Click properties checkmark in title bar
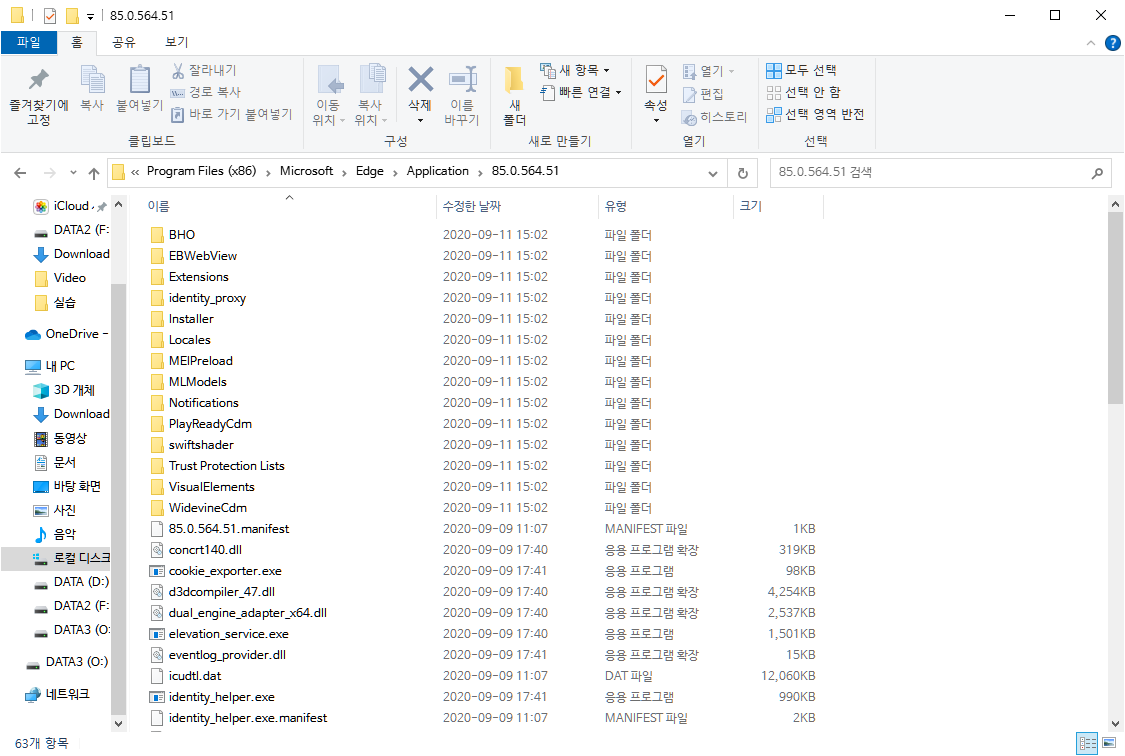This screenshot has width=1125, height=756. tap(50, 15)
